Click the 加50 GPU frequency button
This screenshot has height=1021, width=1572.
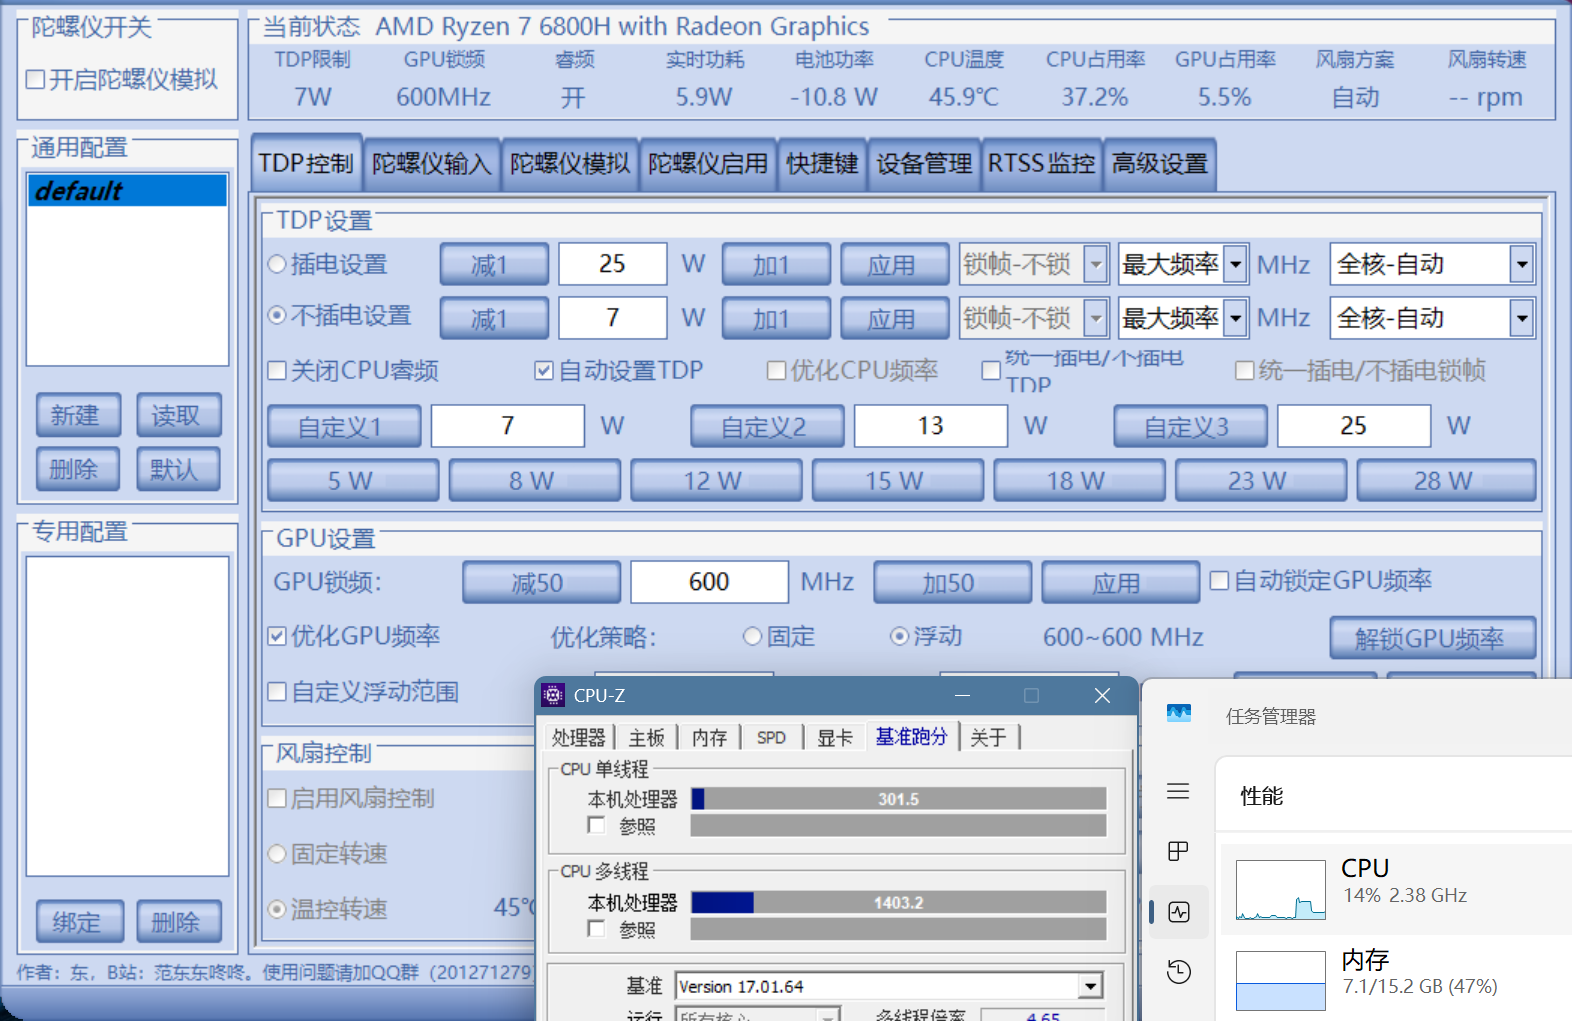coord(952,582)
